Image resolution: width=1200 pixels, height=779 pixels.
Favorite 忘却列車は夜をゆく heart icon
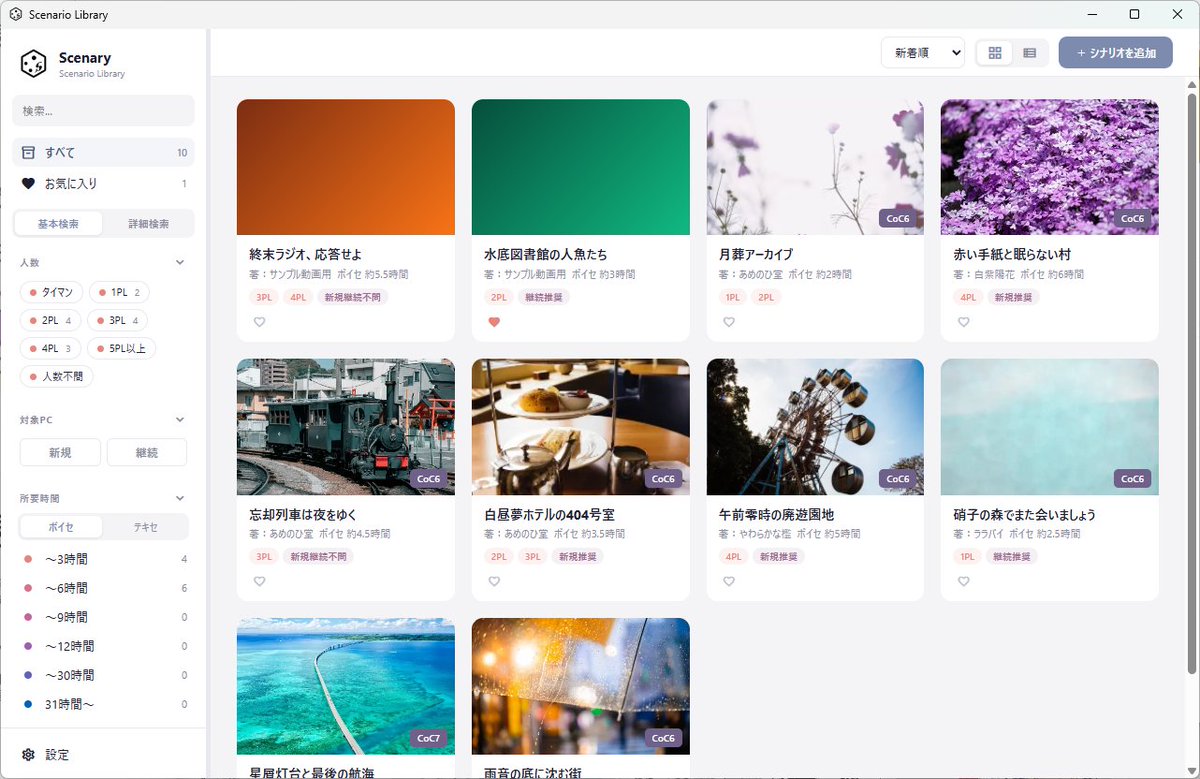[x=259, y=581]
